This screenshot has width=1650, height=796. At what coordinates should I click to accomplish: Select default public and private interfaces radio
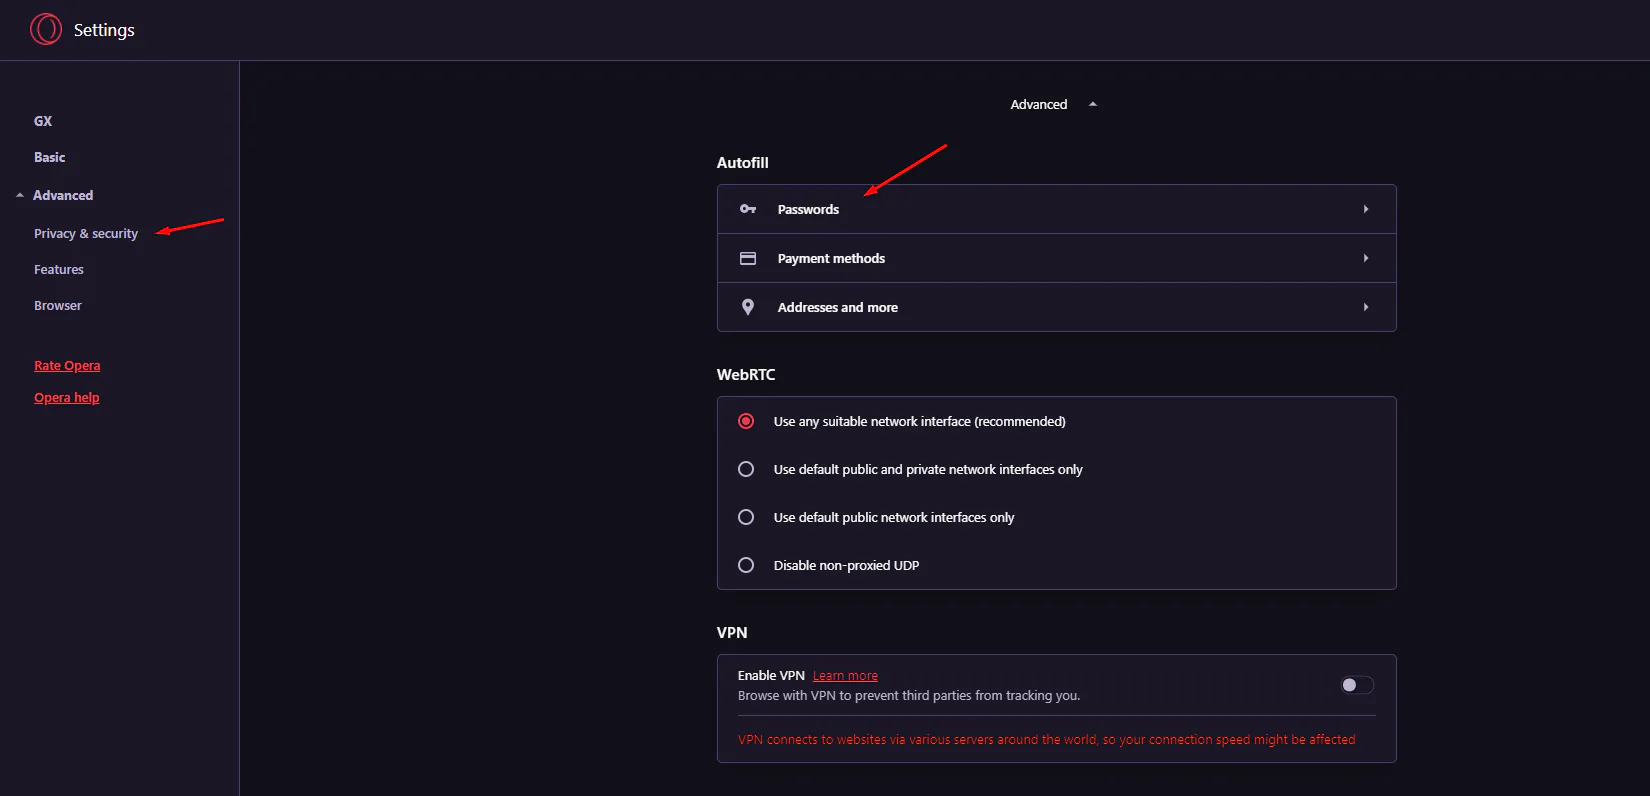pyautogui.click(x=746, y=469)
